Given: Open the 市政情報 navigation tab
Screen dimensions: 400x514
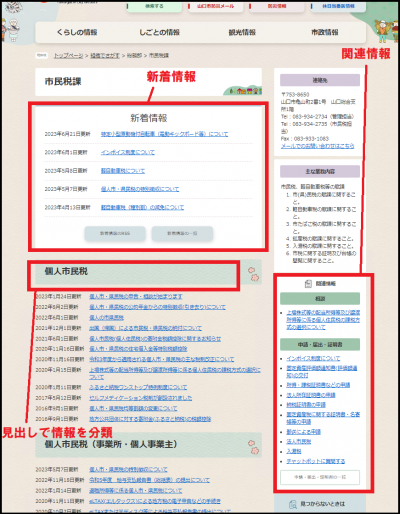Looking at the screenshot, I should [324, 32].
